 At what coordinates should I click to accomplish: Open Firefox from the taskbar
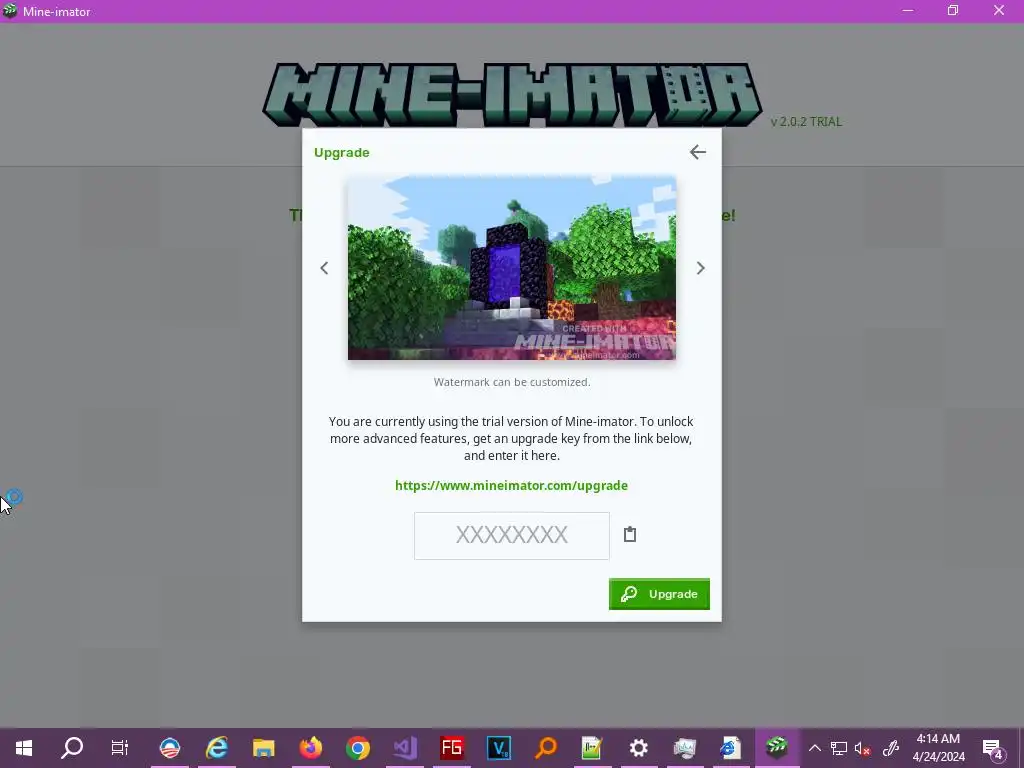[x=311, y=747]
